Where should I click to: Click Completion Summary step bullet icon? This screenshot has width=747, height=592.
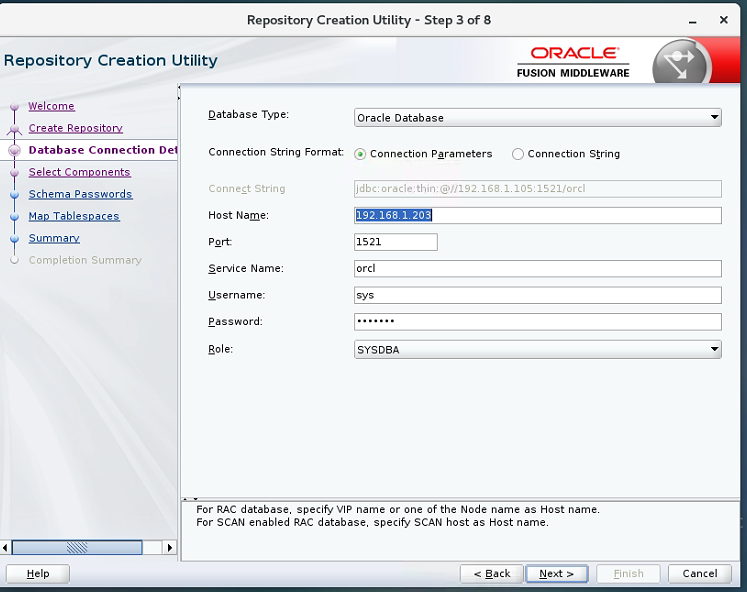[15, 260]
